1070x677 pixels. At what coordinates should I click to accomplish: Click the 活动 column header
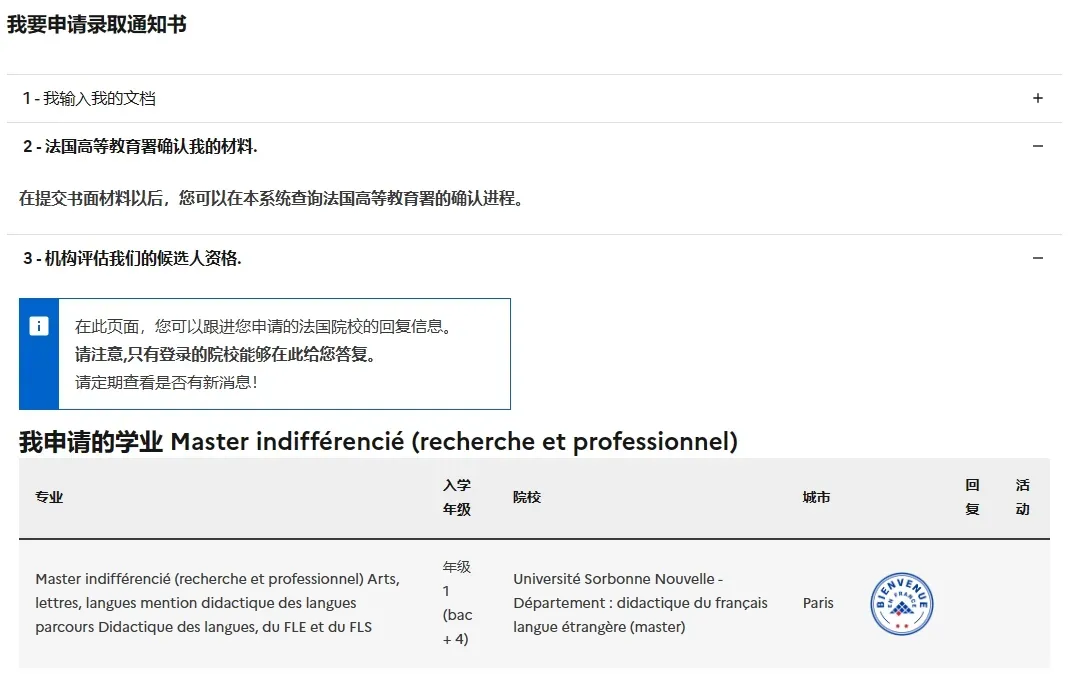point(1023,497)
